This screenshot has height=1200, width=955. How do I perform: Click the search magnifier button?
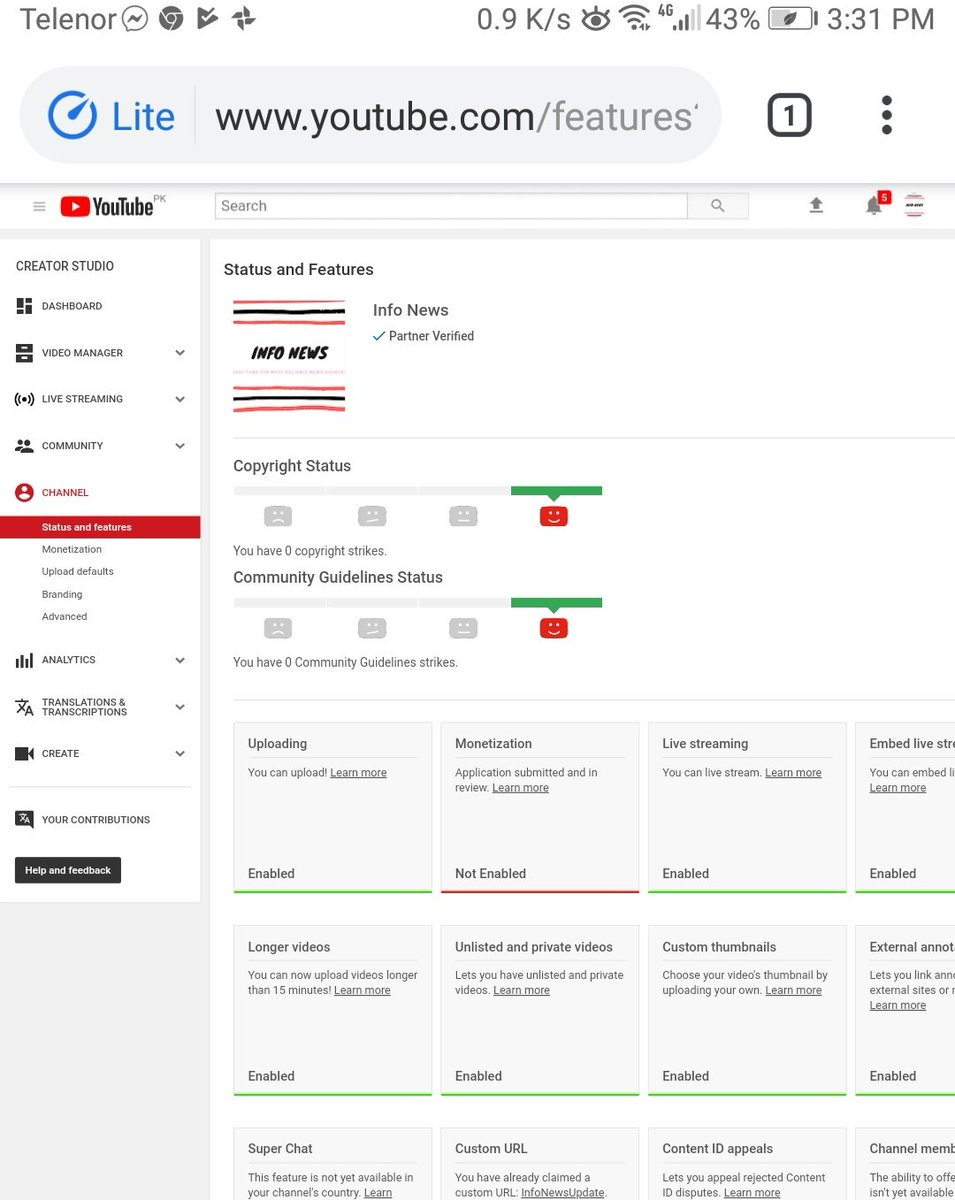tap(718, 206)
